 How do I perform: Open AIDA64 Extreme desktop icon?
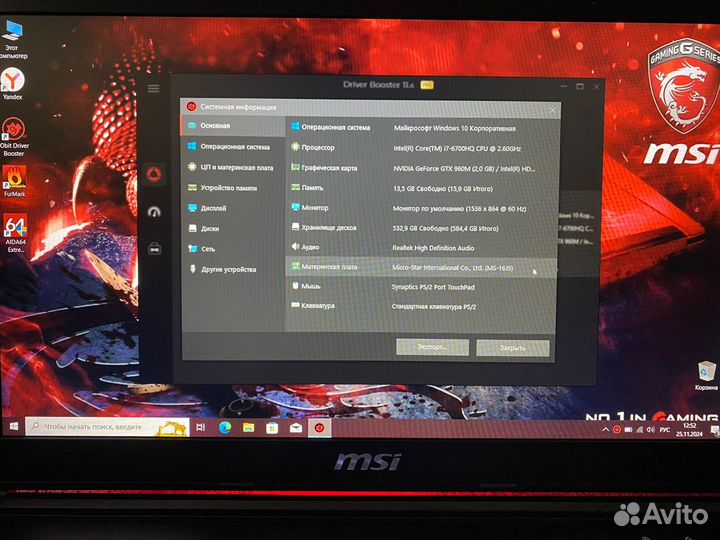click(15, 233)
